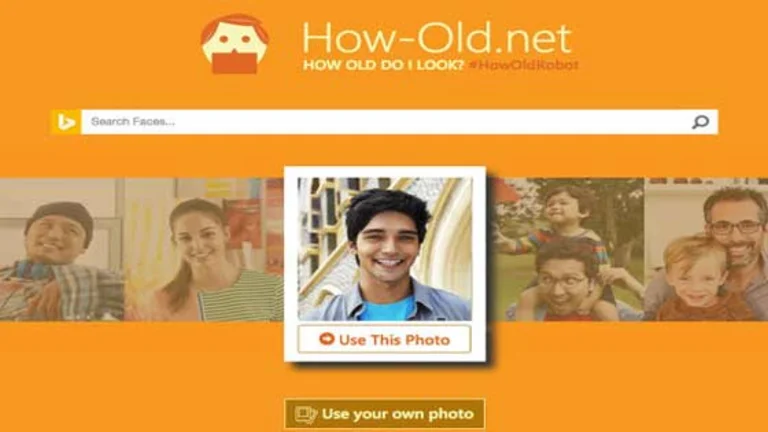Focus the Search Faces input field

(385, 121)
